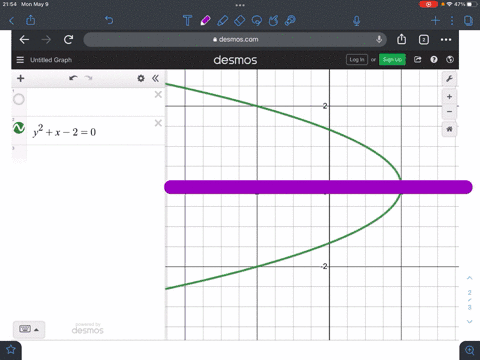Add a new expression item
Viewport: 480px width, 360px height.
(x=21, y=78)
